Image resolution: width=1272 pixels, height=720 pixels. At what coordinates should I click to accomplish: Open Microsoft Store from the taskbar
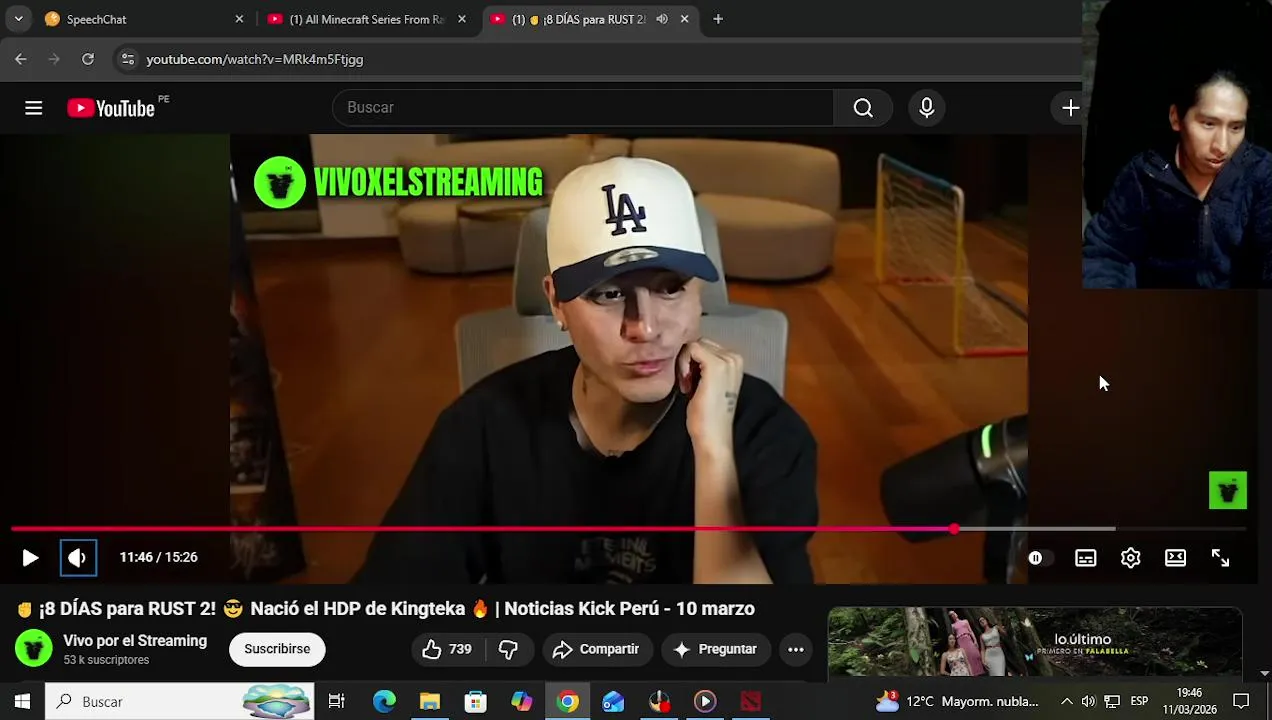click(476, 701)
